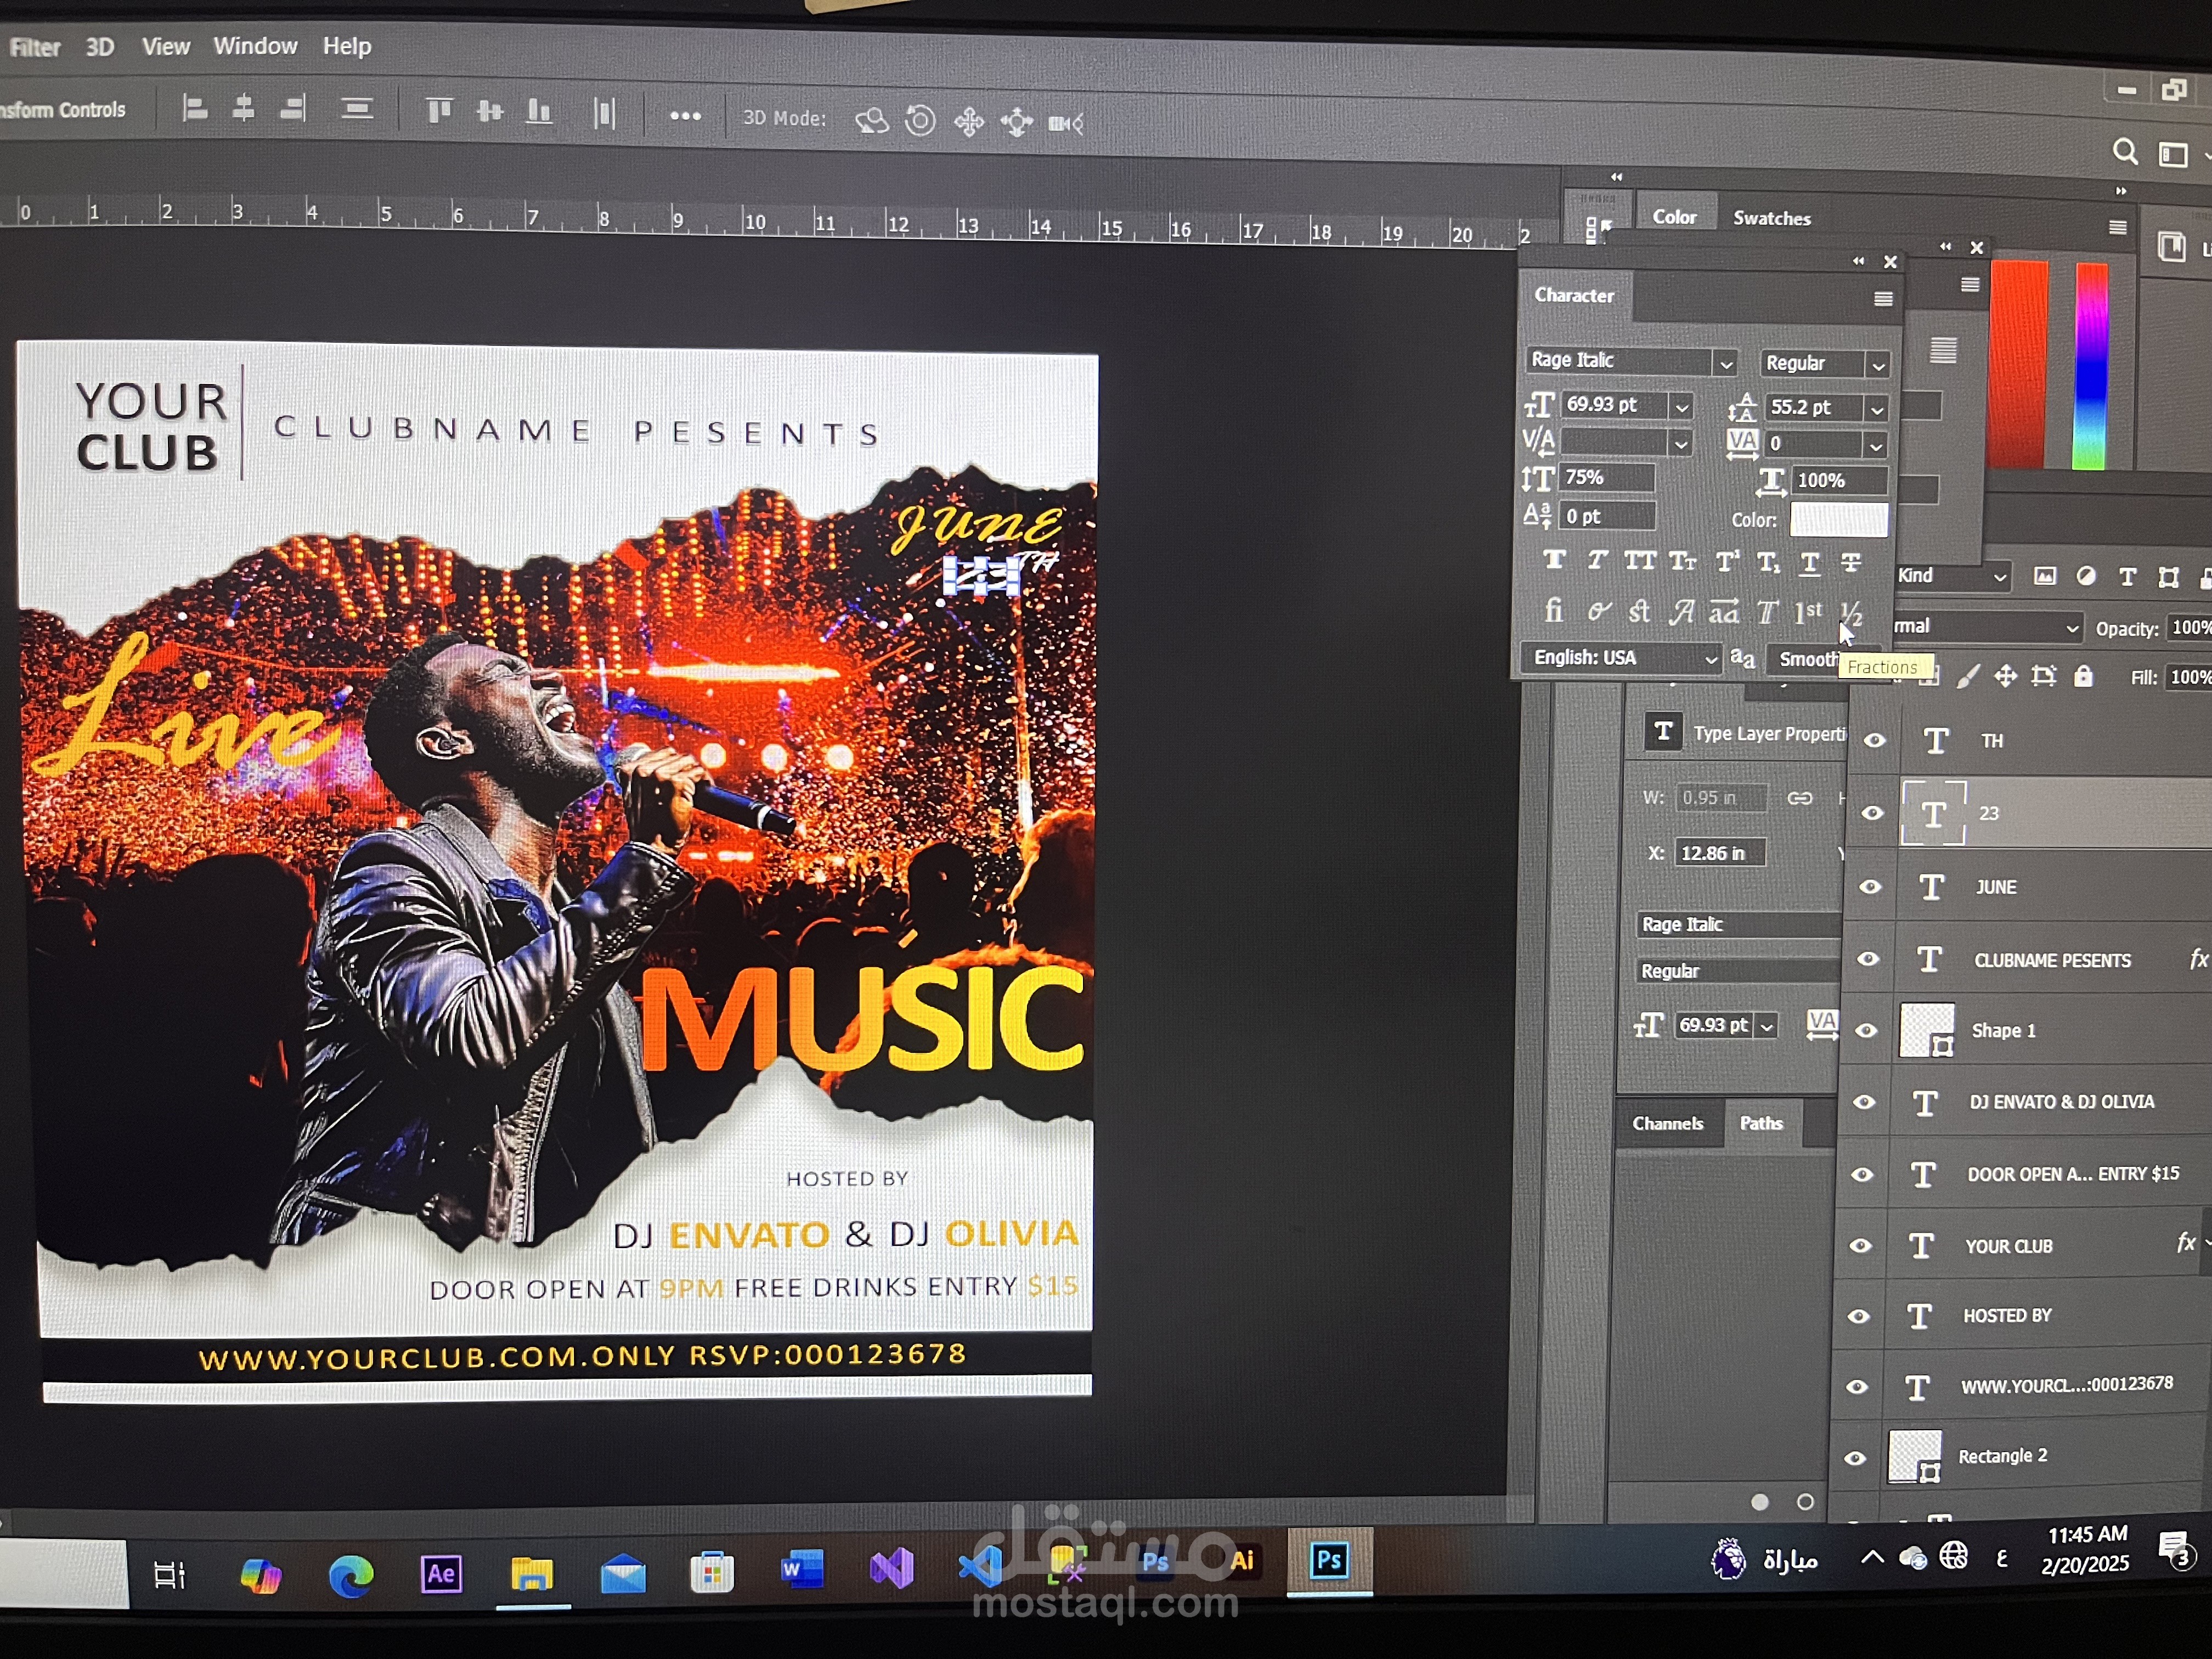Screen dimensions: 2212x1659
Task: Toggle the Underline text style icon
Action: (x=1810, y=563)
